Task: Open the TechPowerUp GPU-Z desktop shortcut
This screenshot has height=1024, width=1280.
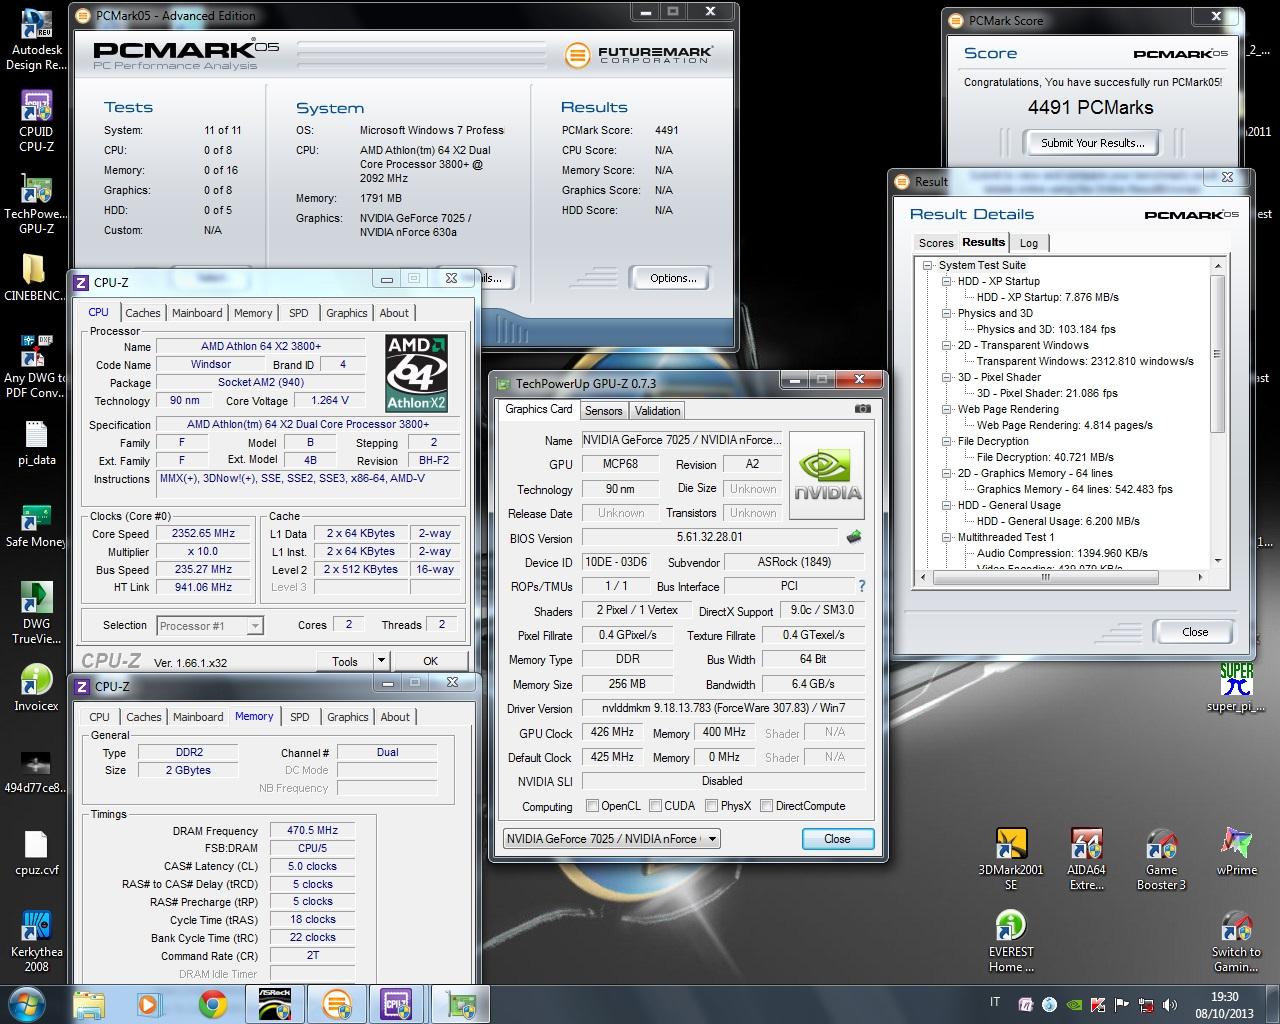Action: 36,202
